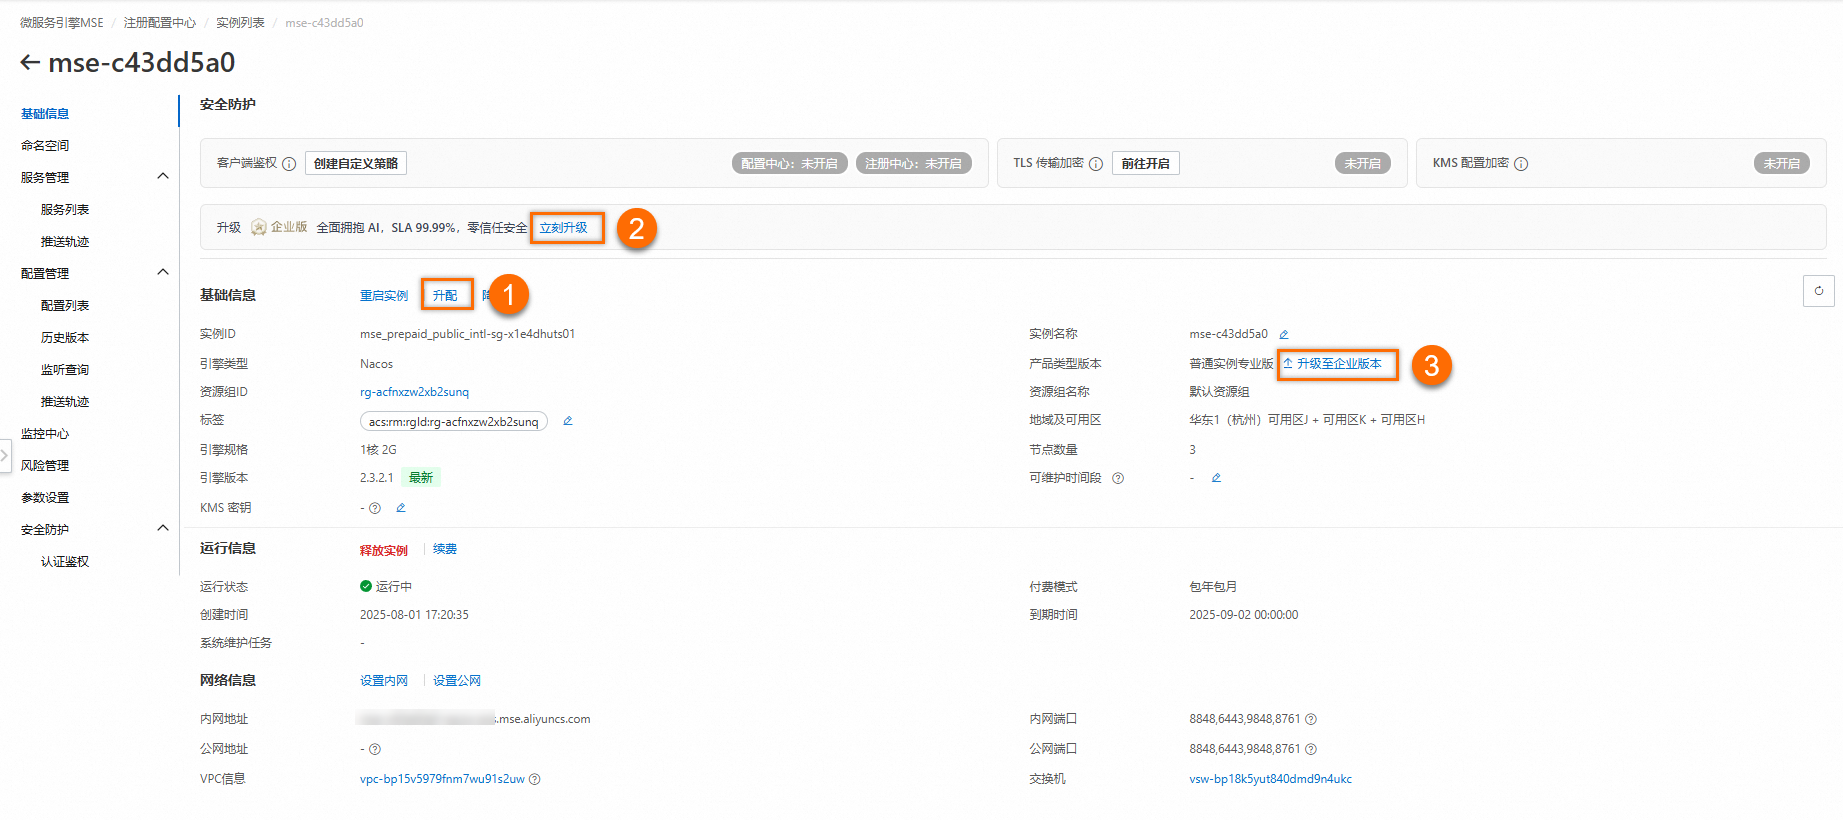The width and height of the screenshot is (1843, 820).
Task: Show help for 内网端口 ports
Action: click(x=1311, y=719)
